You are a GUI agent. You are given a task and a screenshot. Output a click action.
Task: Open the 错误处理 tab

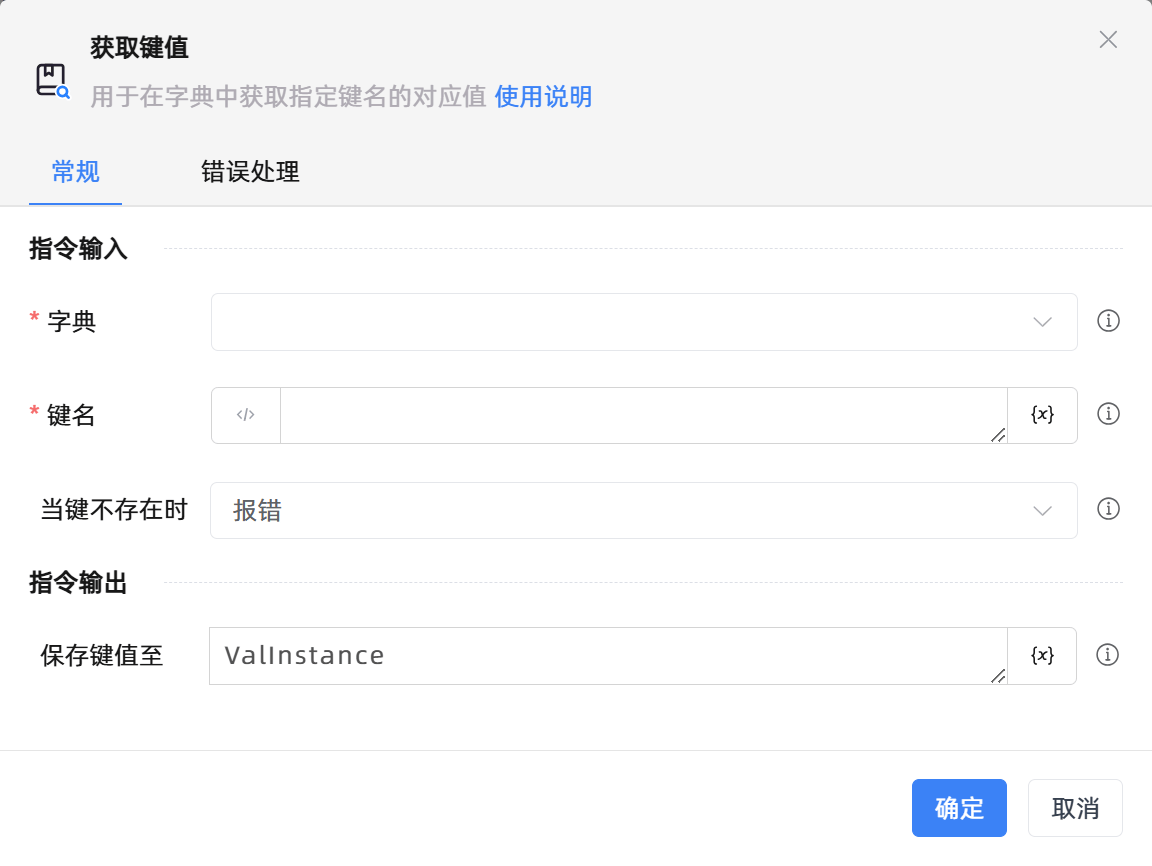(250, 172)
